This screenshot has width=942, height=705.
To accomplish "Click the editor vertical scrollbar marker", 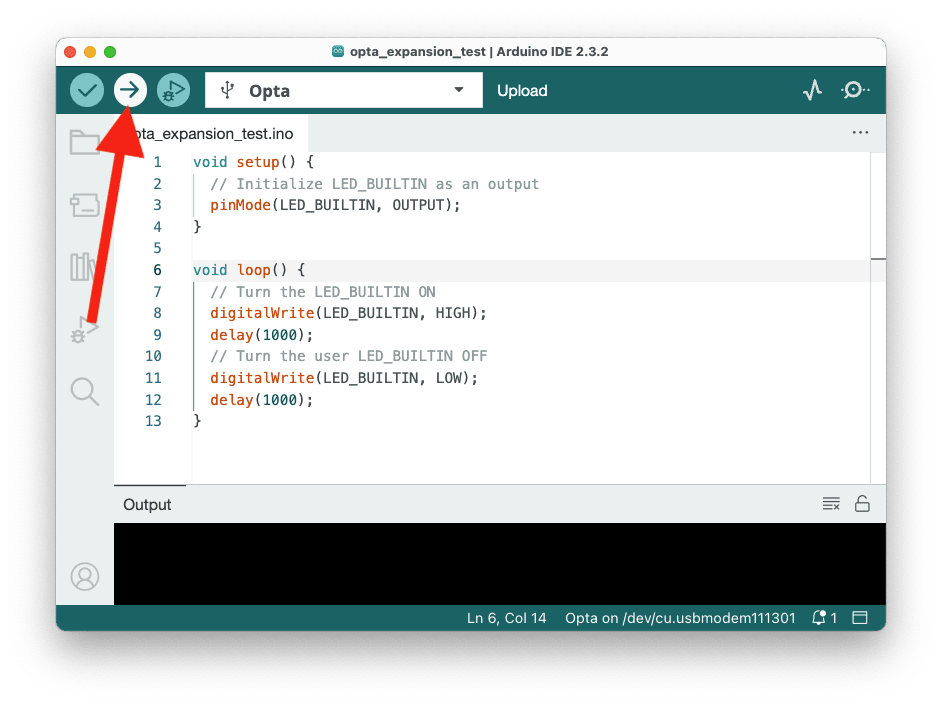I will pos(878,259).
